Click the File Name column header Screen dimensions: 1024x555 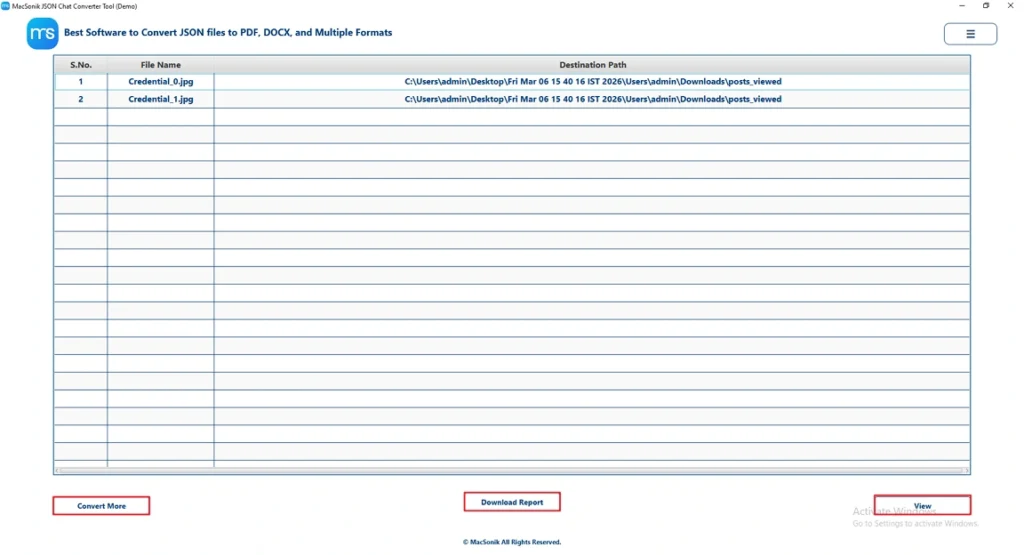click(161, 65)
